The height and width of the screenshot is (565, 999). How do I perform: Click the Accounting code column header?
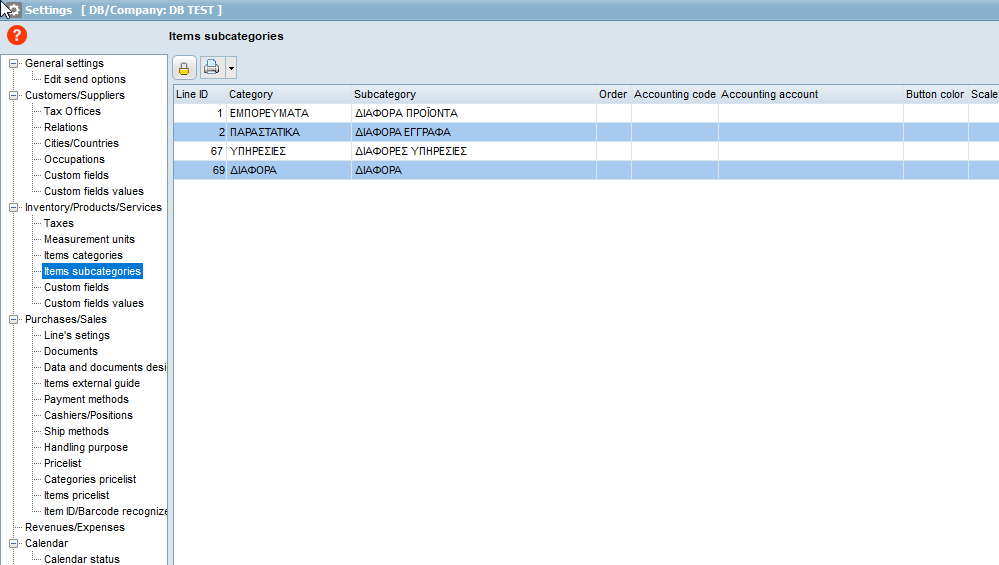675,94
